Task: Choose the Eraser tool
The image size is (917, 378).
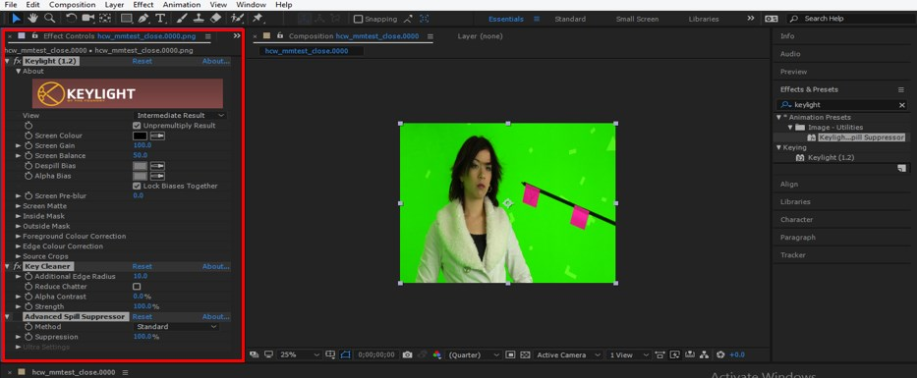Action: [x=215, y=19]
